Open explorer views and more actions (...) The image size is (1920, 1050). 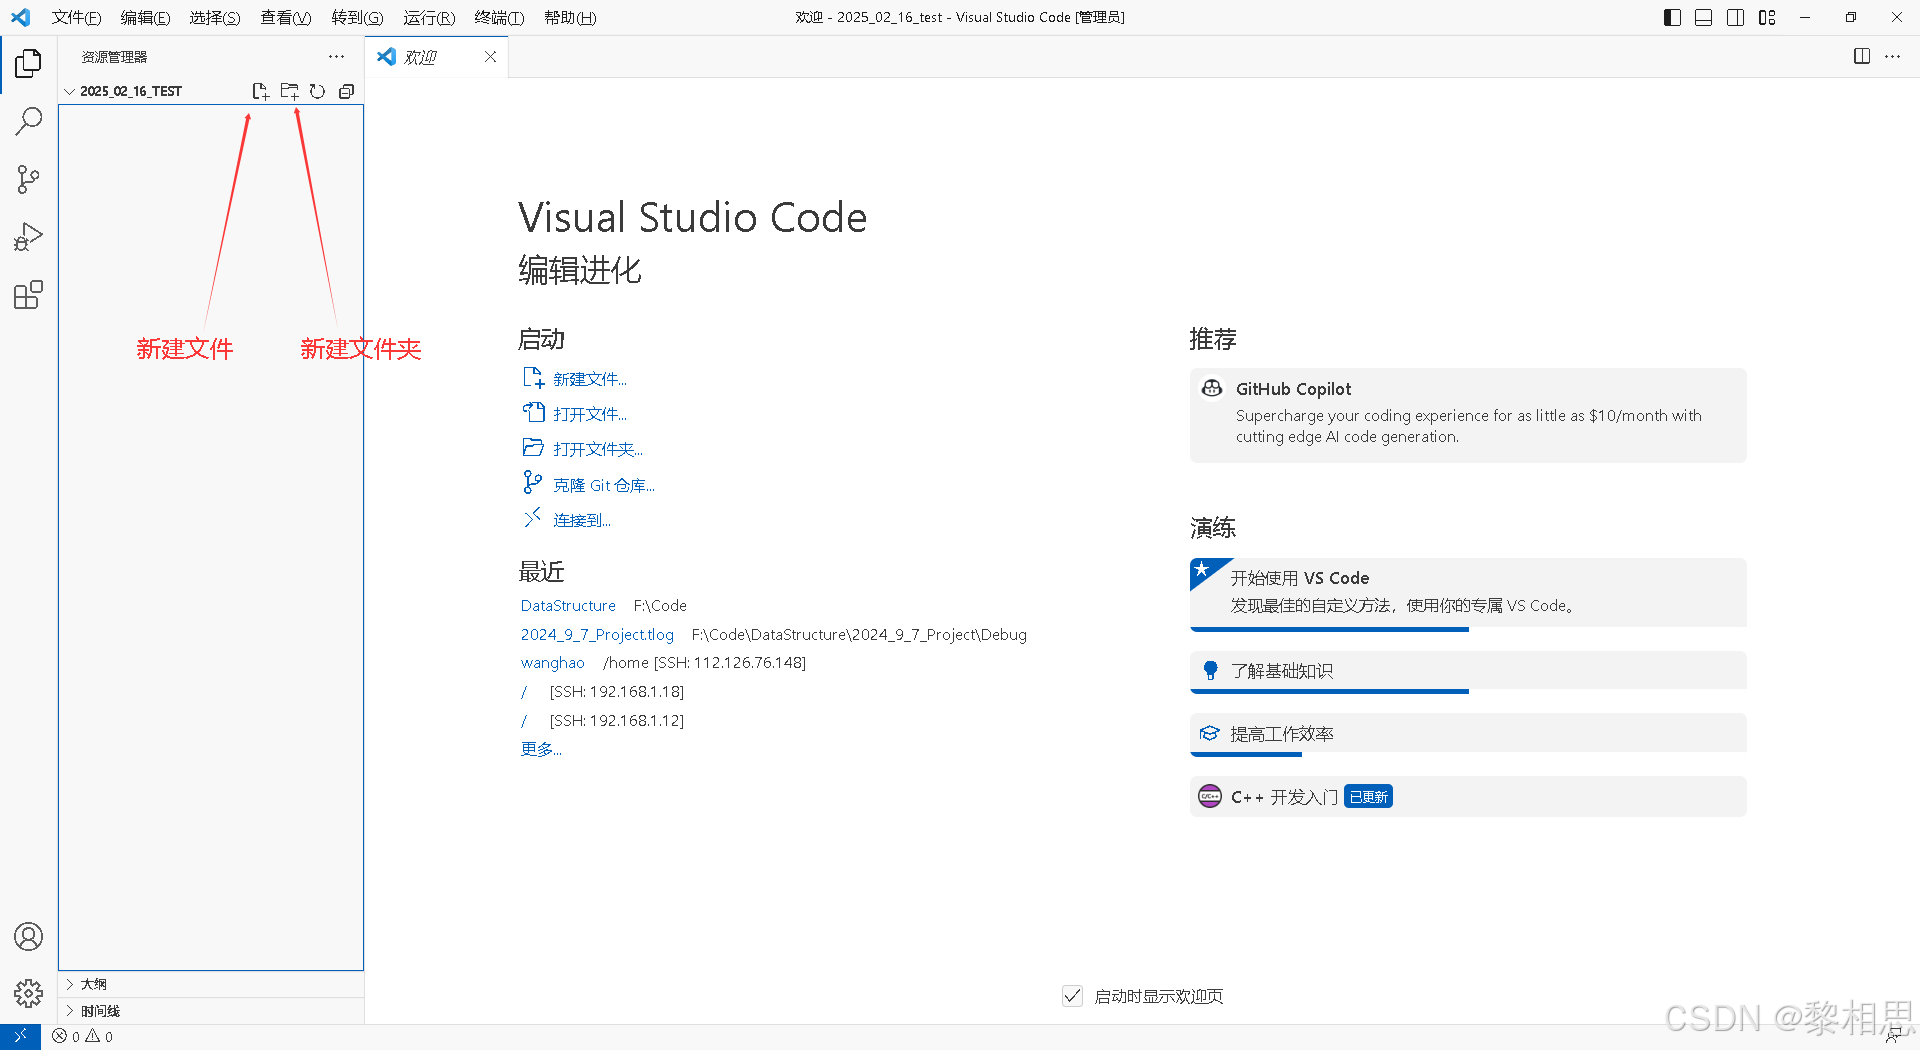click(x=336, y=57)
